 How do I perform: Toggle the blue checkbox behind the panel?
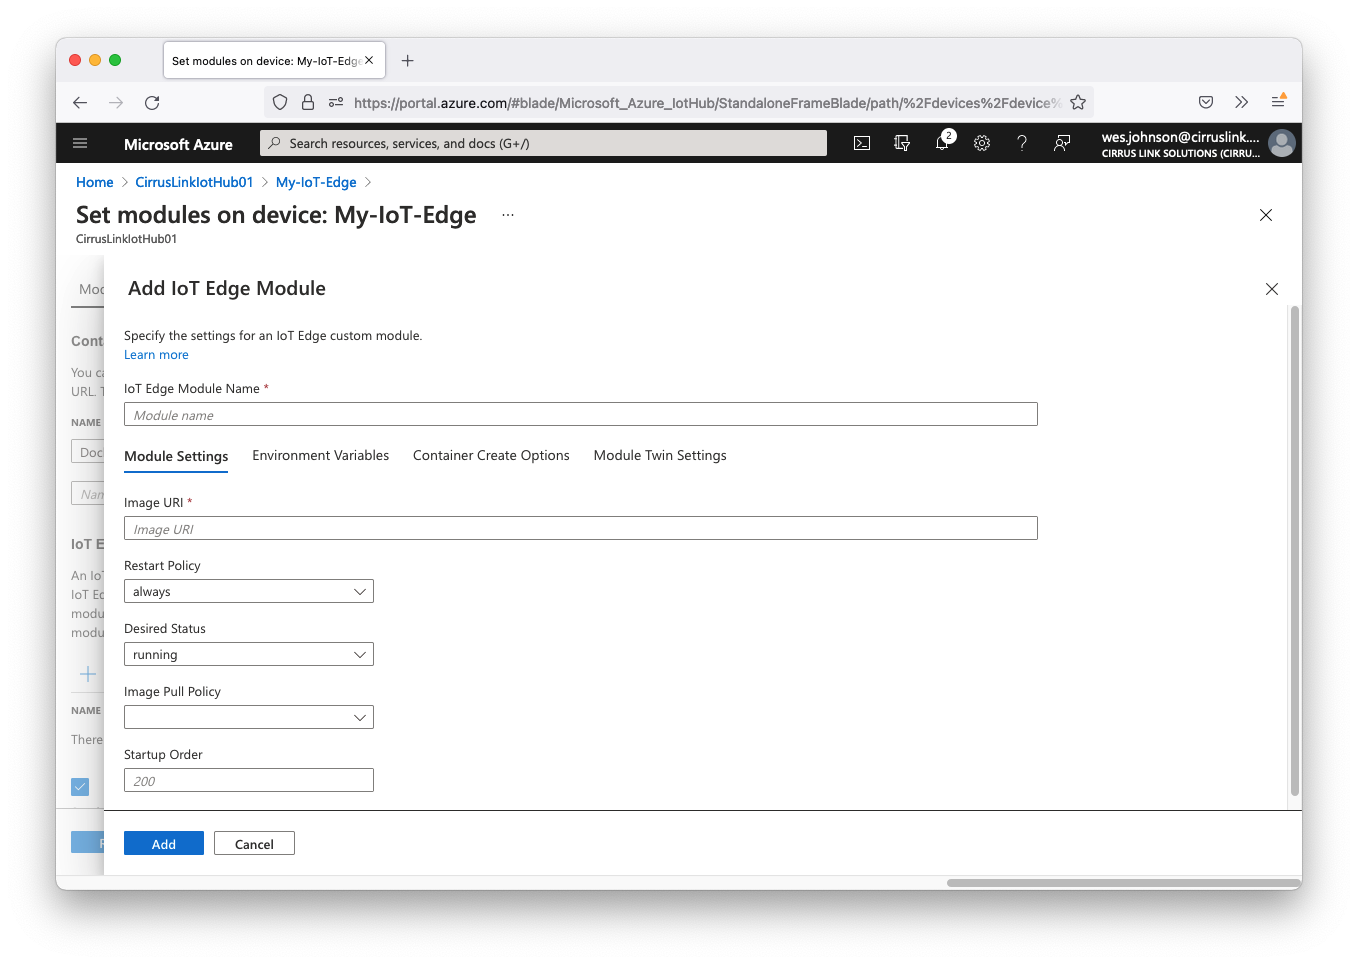(80, 787)
